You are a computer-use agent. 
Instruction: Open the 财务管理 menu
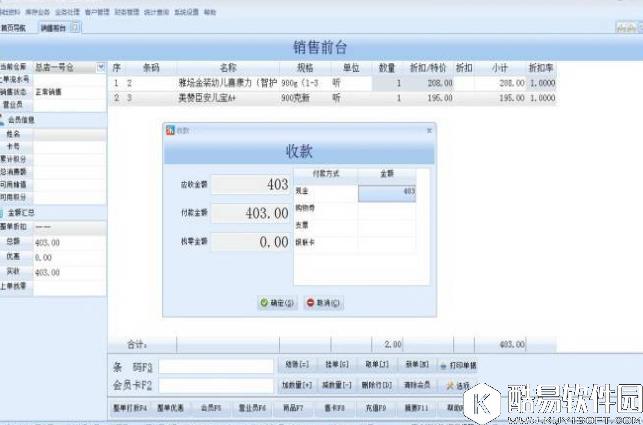tap(127, 12)
